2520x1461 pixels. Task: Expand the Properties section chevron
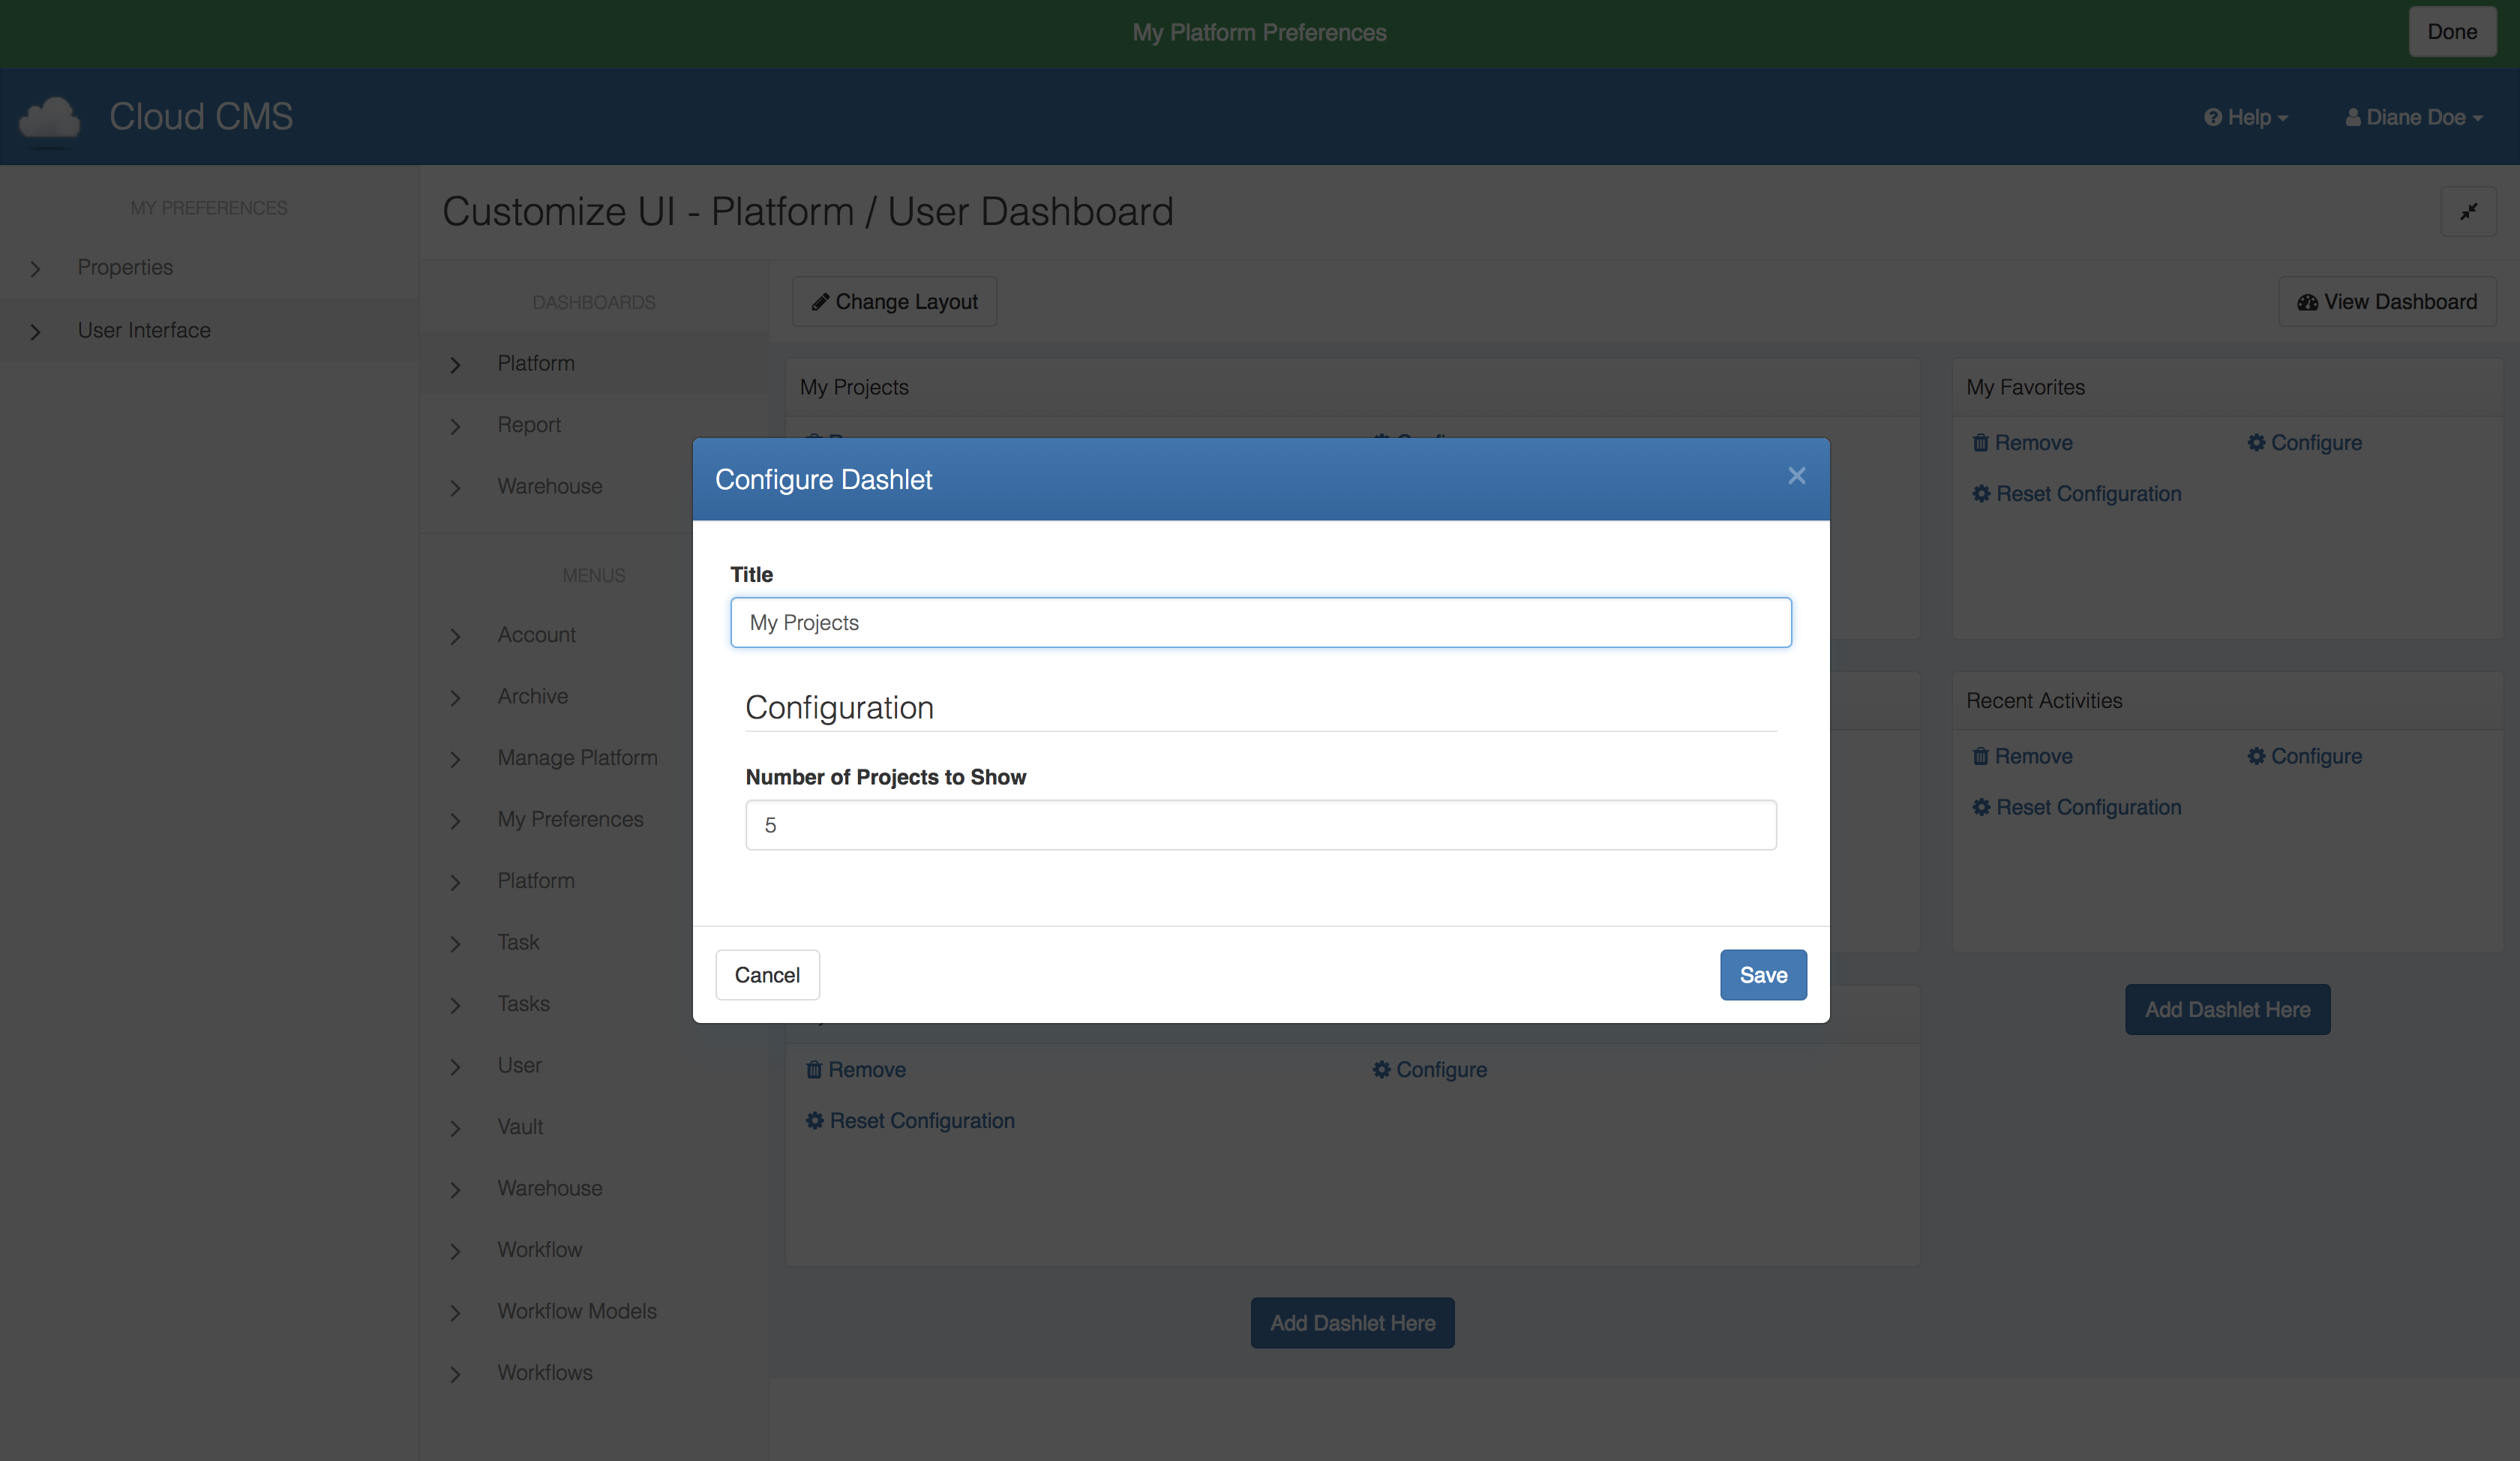coord(35,269)
